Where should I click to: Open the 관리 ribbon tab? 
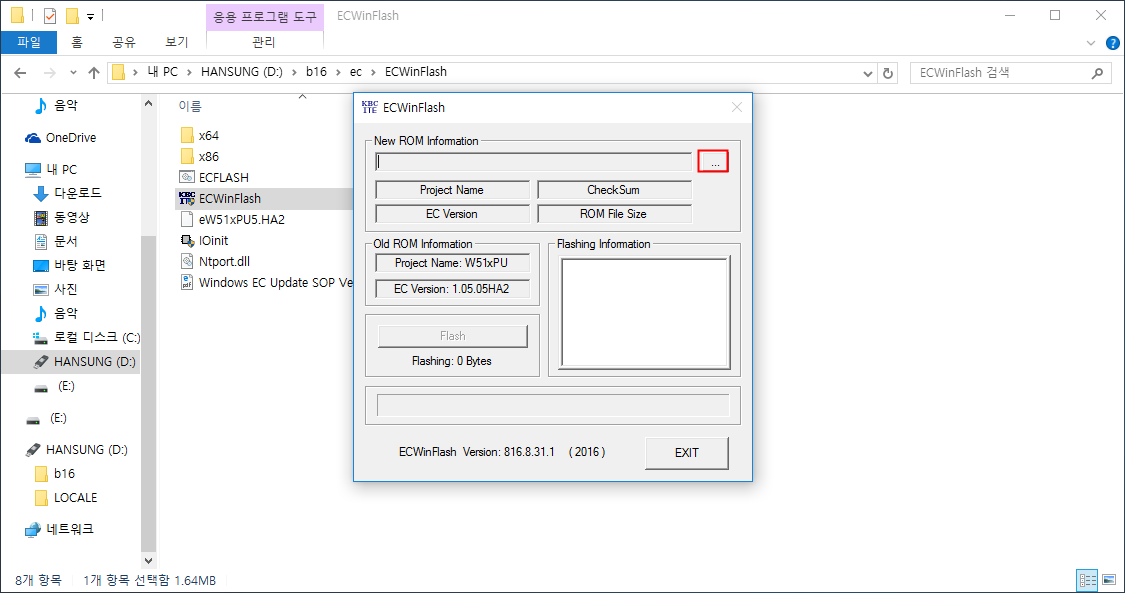coord(264,42)
